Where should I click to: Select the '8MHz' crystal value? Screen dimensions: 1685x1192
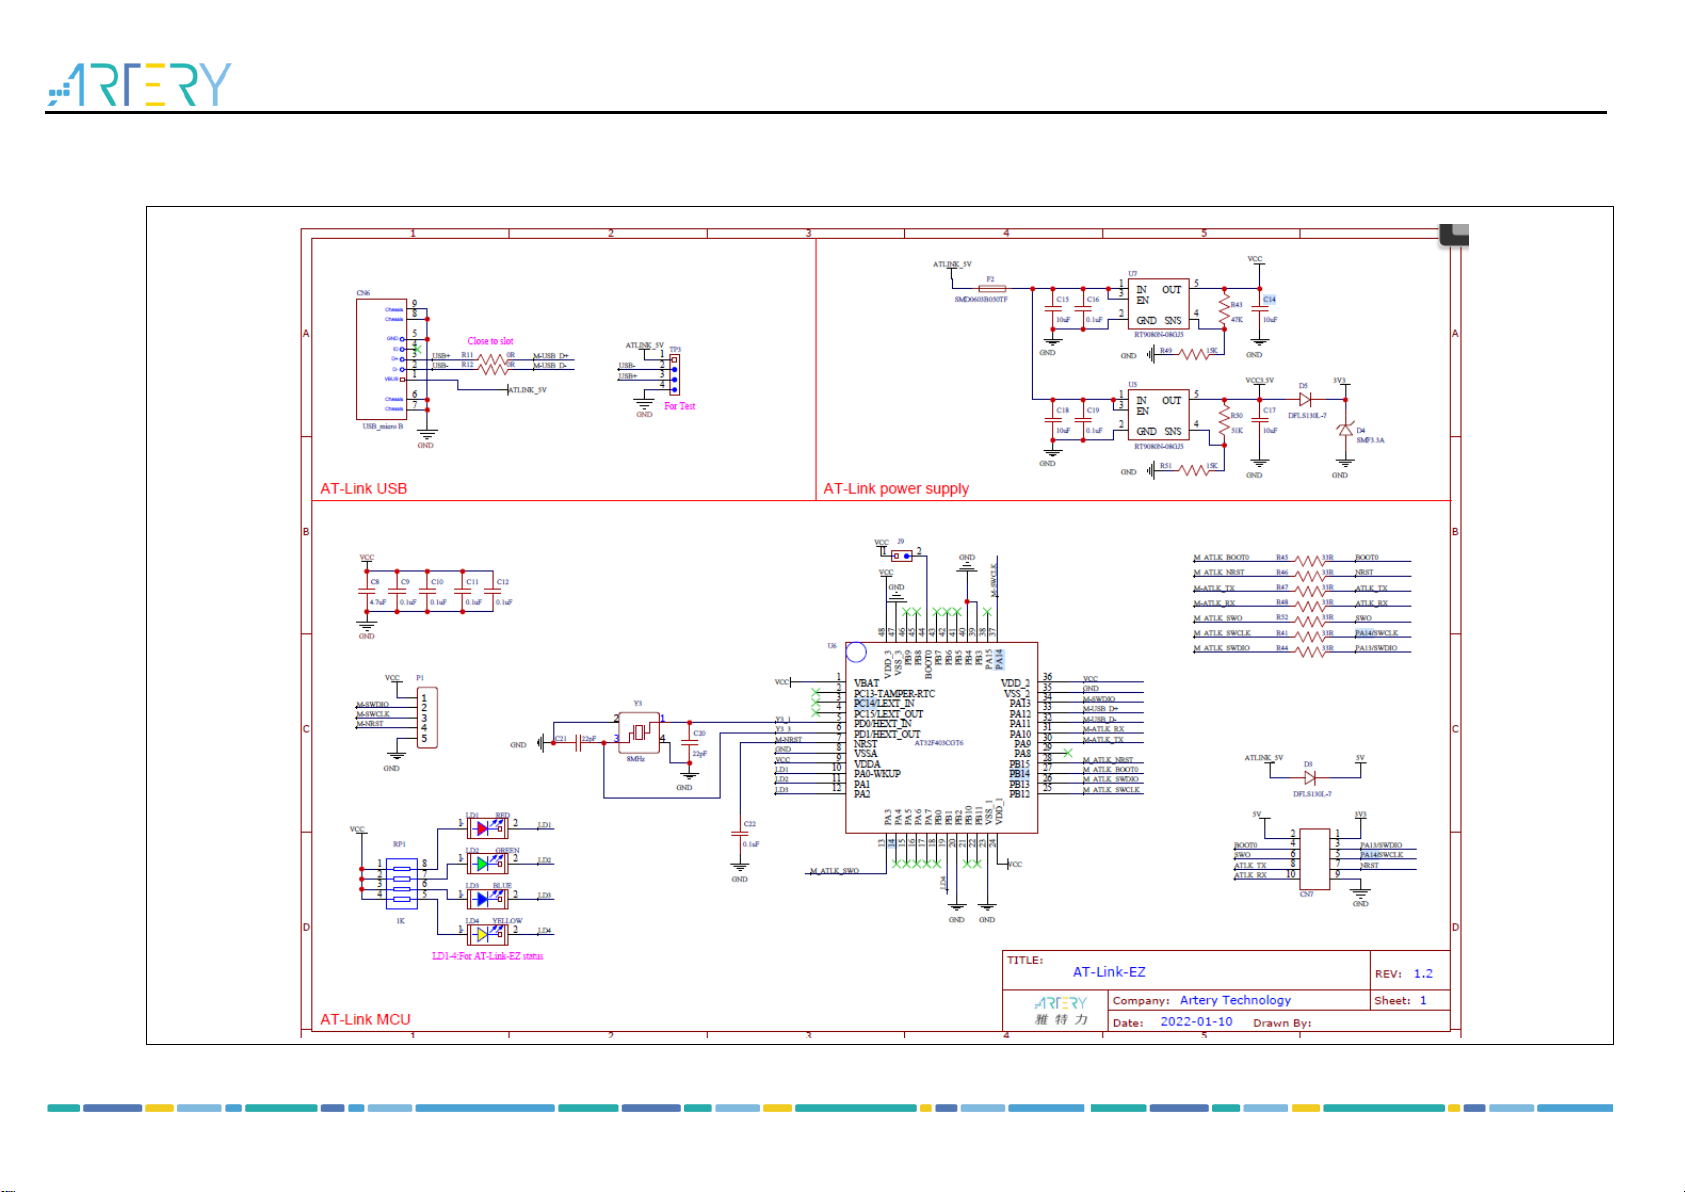tap(635, 759)
